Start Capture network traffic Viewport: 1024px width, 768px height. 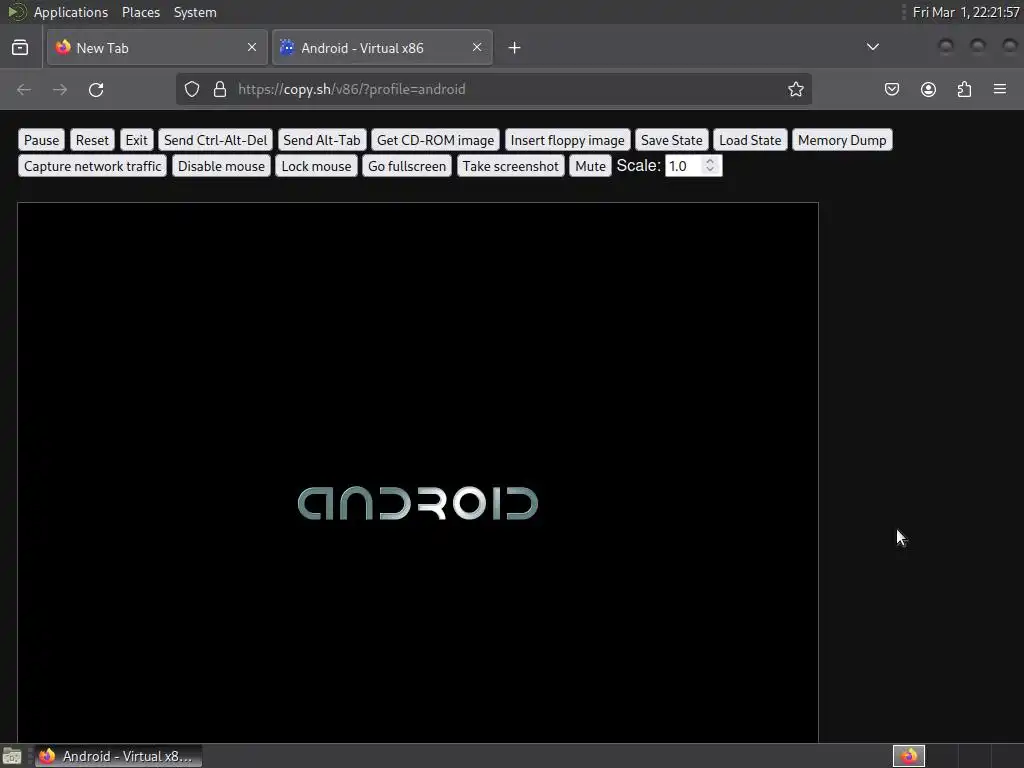click(93, 166)
